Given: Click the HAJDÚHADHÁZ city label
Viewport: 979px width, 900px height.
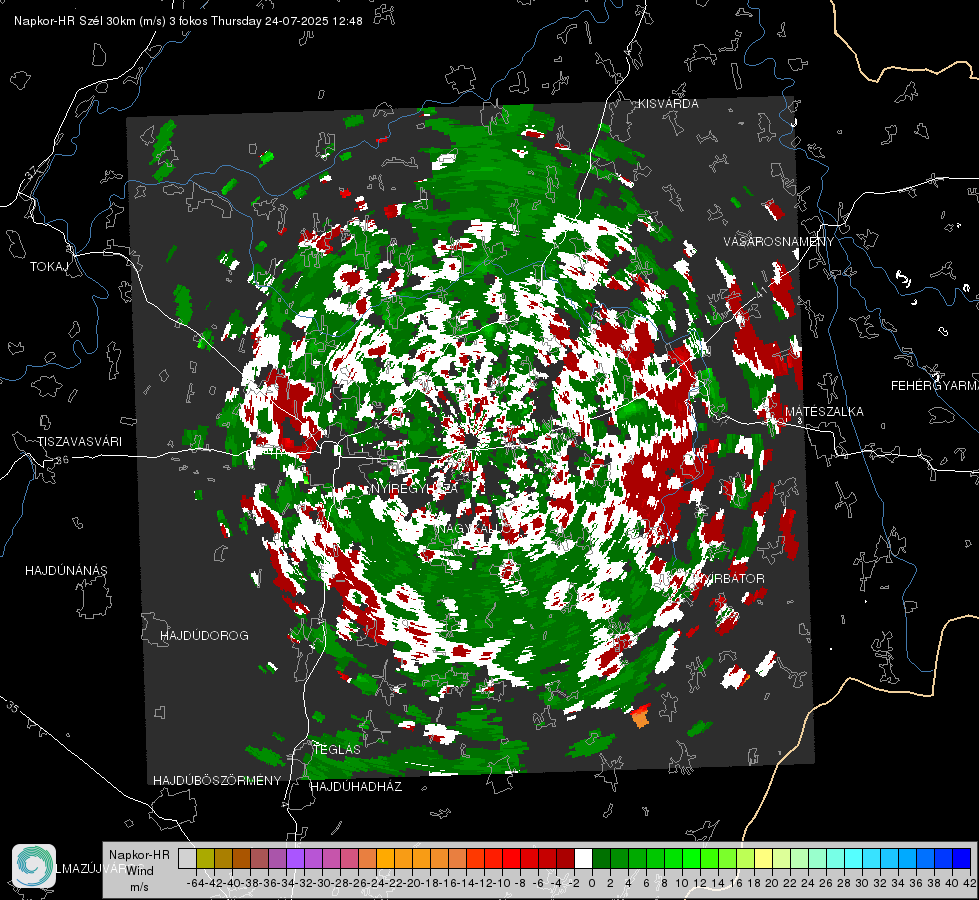Looking at the screenshot, I should point(356,787).
